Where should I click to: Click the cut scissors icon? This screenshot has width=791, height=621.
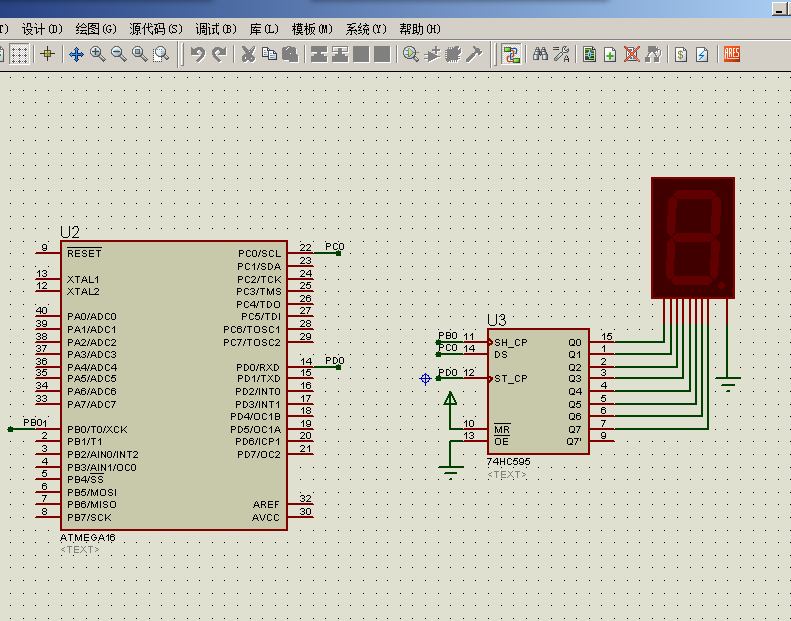(247, 54)
